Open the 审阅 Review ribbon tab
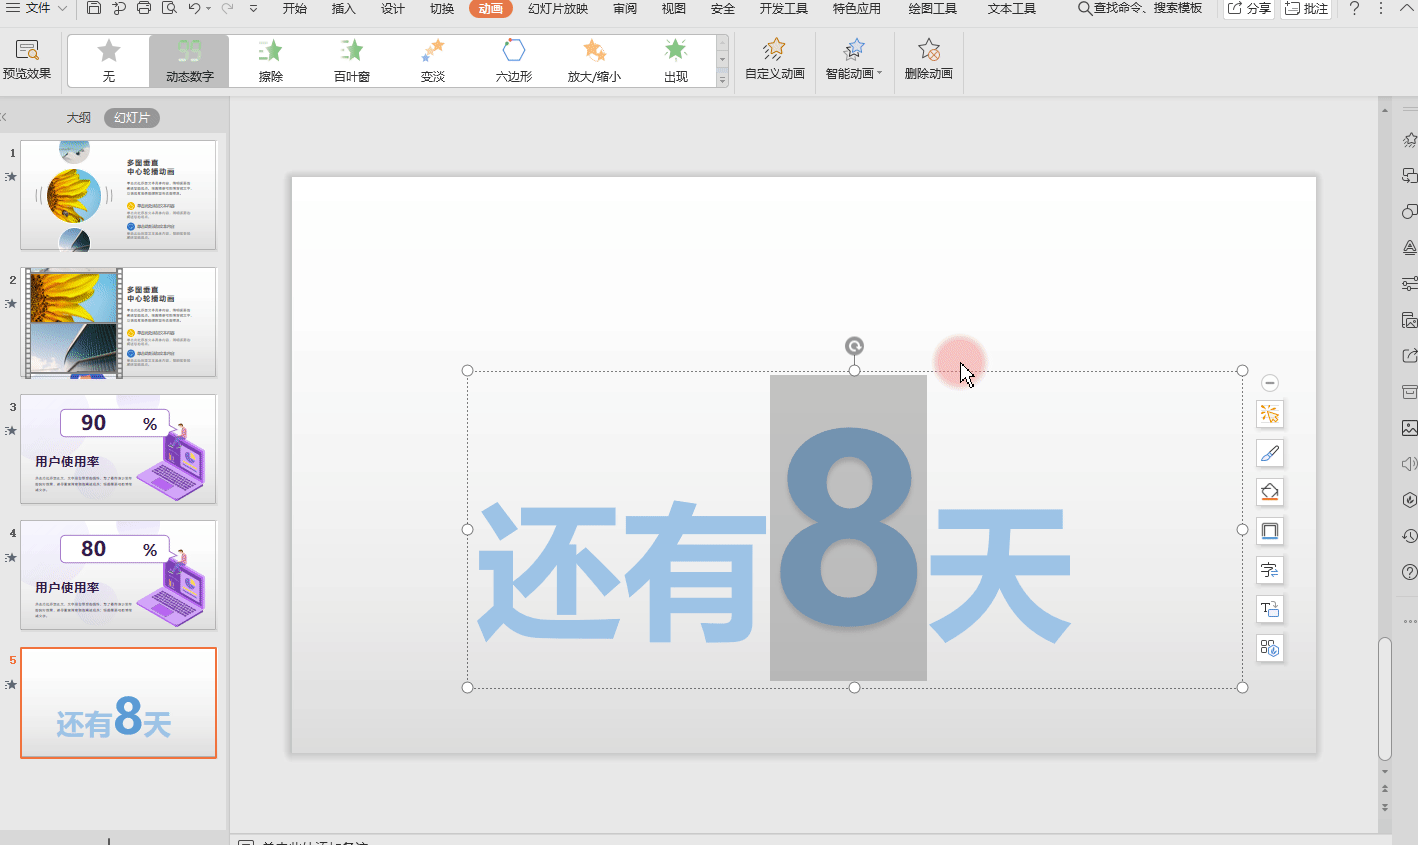 (x=625, y=8)
